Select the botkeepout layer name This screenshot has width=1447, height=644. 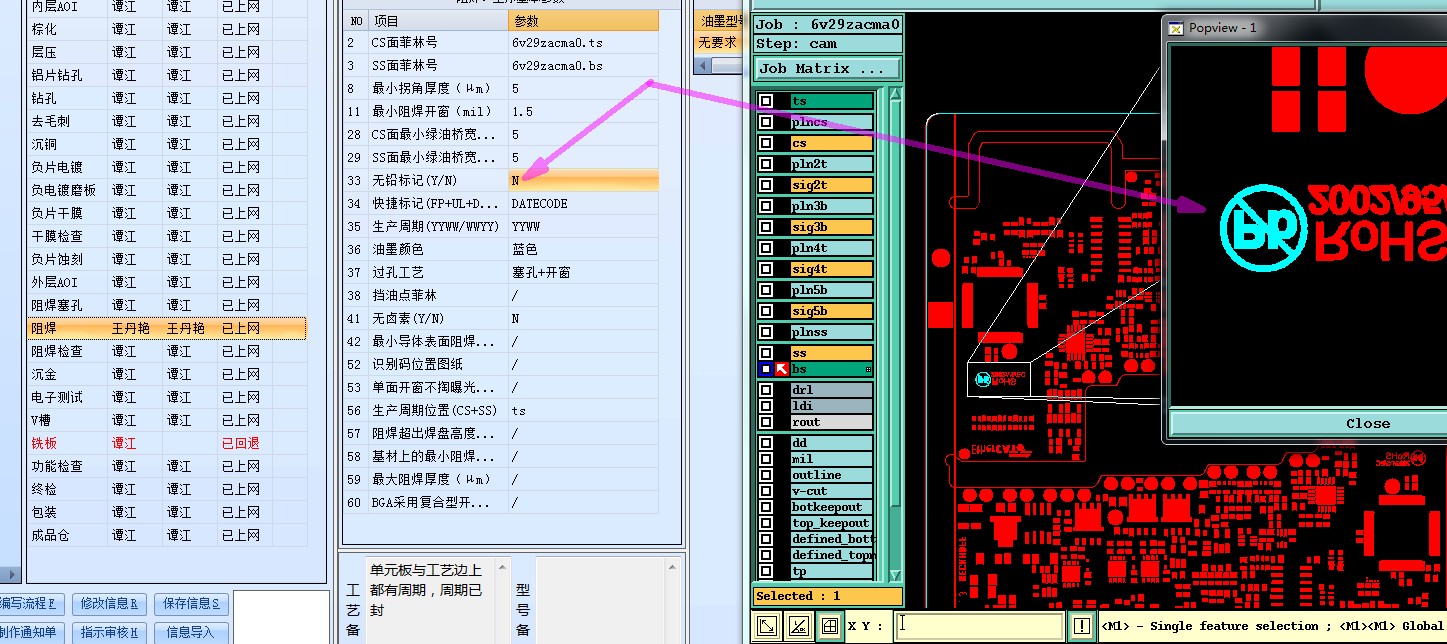tap(831, 507)
